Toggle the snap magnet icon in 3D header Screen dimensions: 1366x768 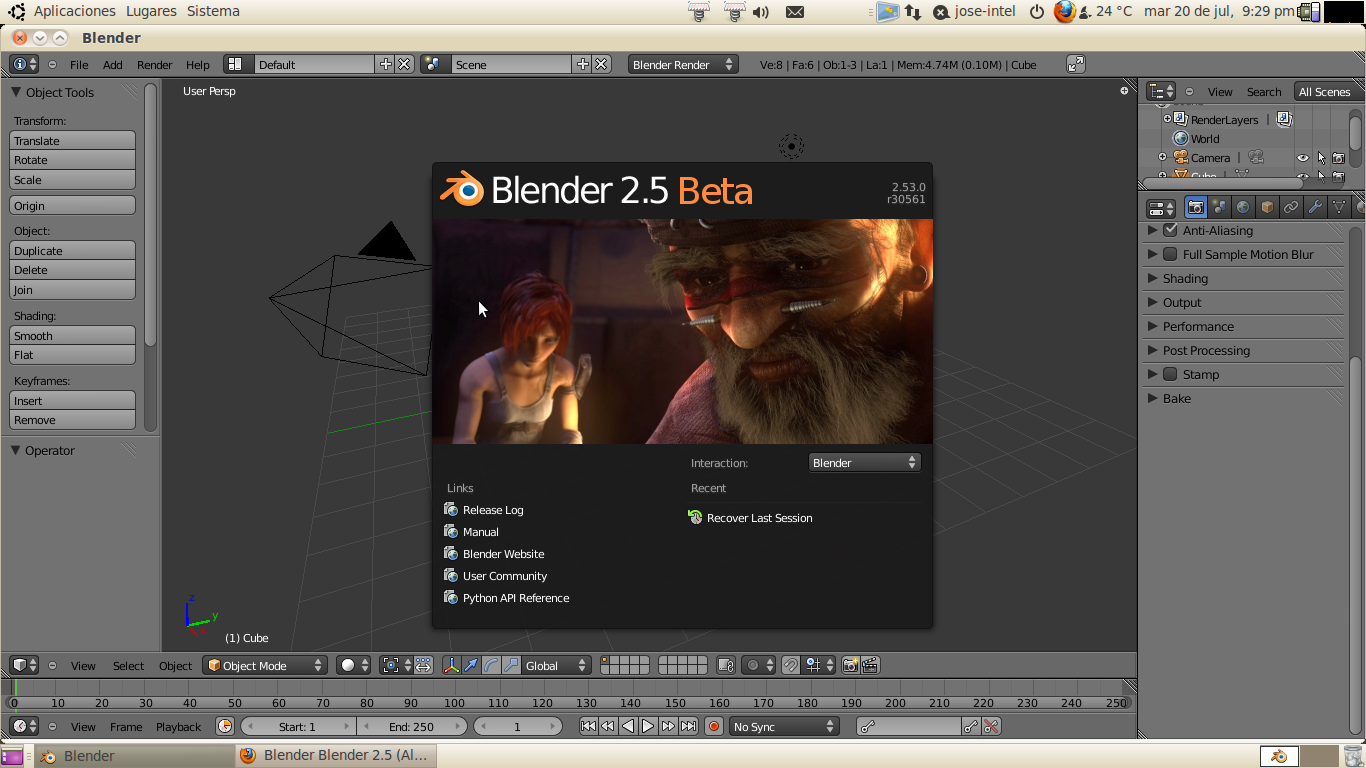(x=791, y=665)
